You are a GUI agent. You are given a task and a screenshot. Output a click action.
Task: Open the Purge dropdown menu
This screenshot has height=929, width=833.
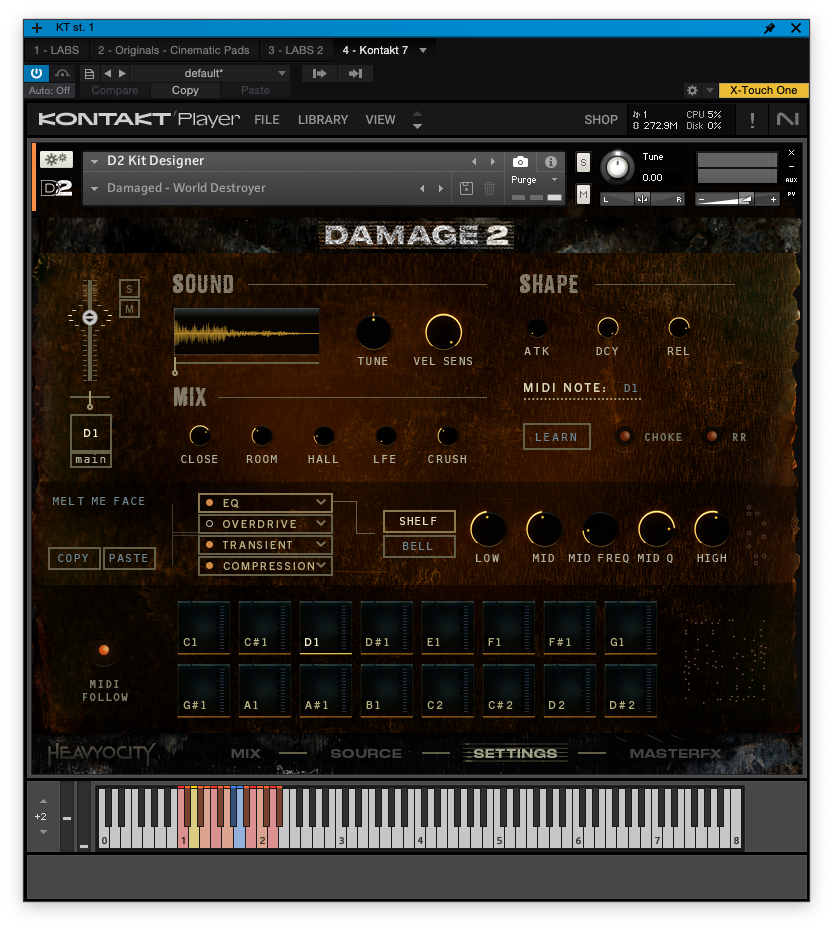coord(555,180)
